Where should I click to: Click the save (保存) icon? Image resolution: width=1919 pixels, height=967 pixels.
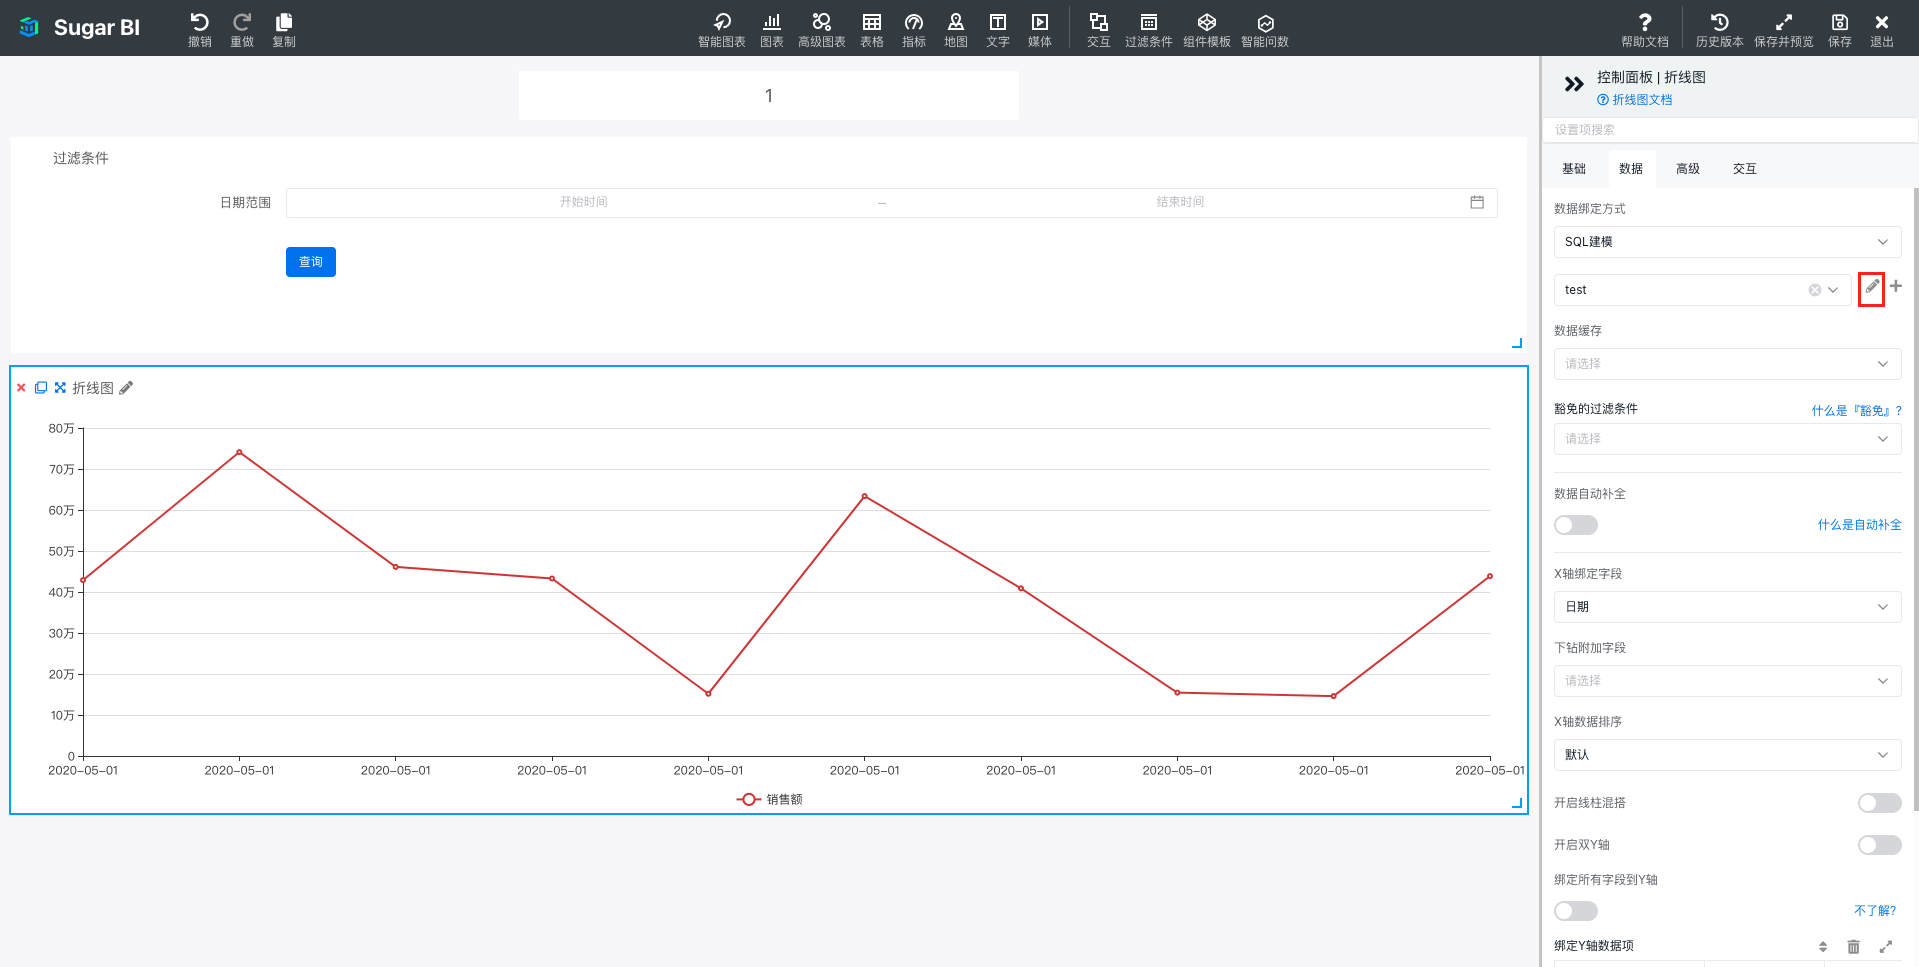coord(1839,29)
